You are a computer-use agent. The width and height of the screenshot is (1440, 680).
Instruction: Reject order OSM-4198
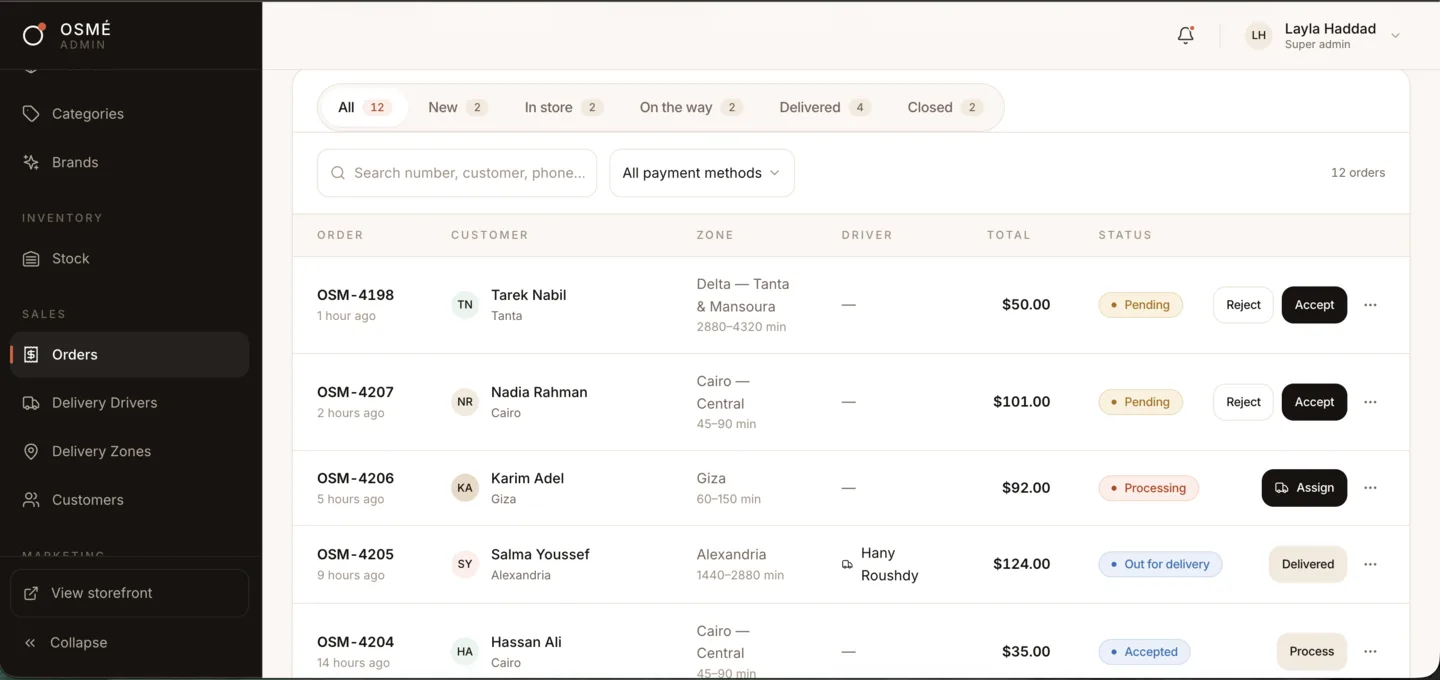1243,305
